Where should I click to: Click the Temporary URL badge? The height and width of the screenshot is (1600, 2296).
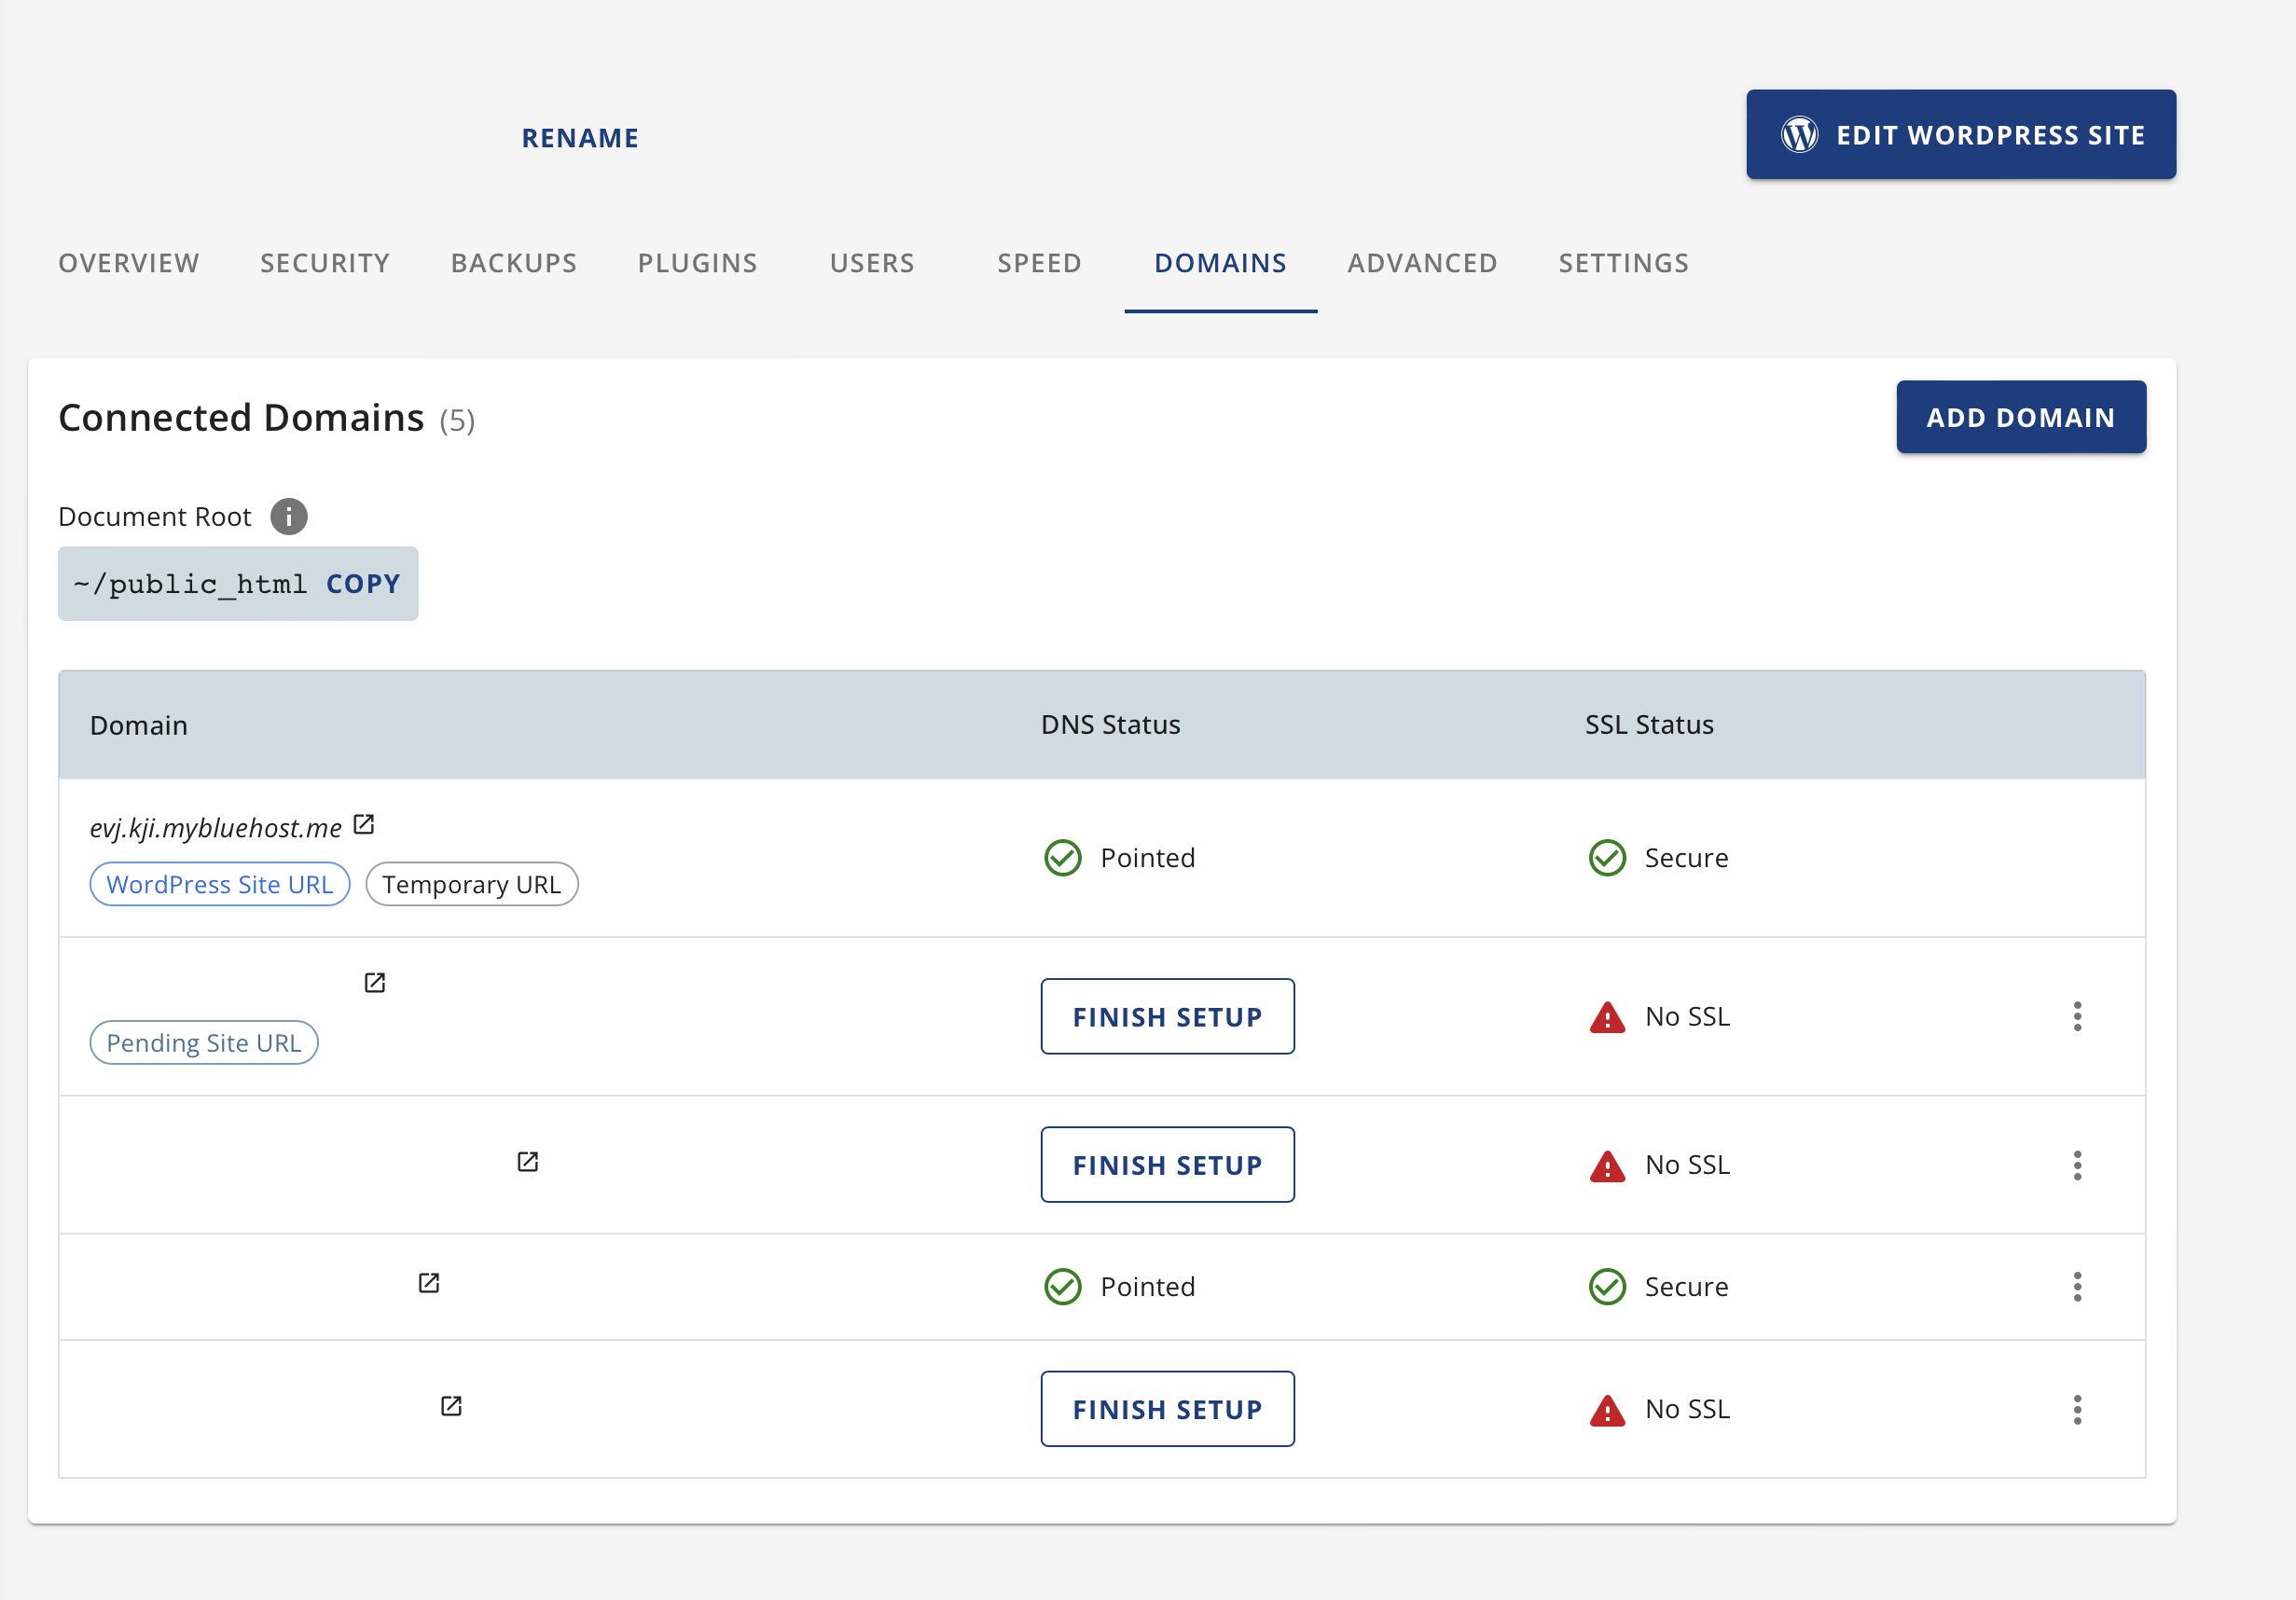[472, 885]
